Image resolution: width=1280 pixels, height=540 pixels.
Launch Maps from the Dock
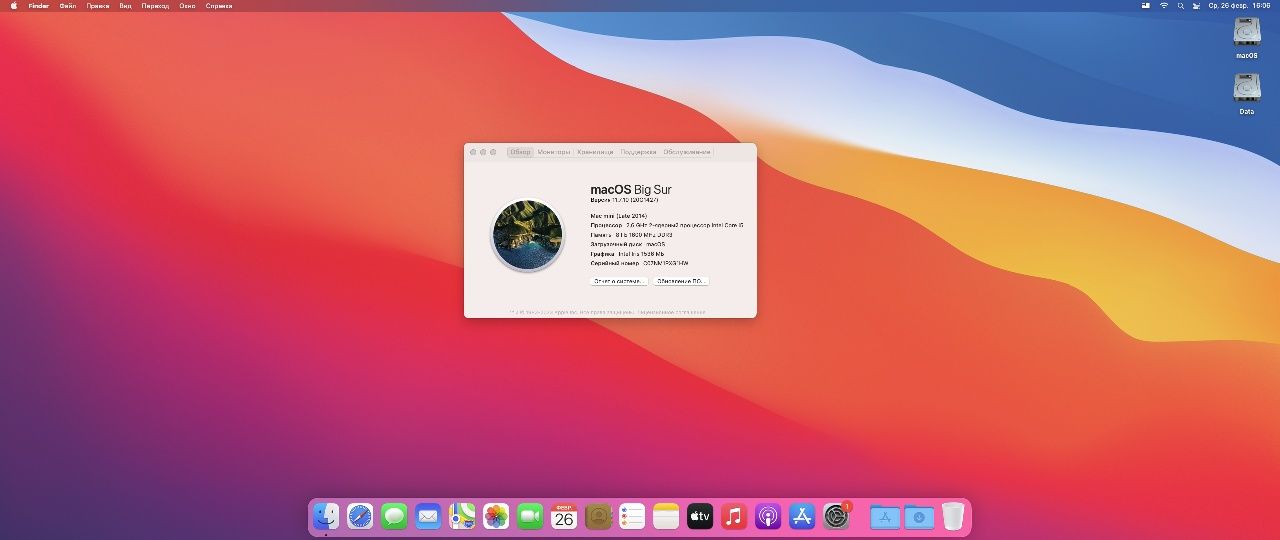[462, 516]
